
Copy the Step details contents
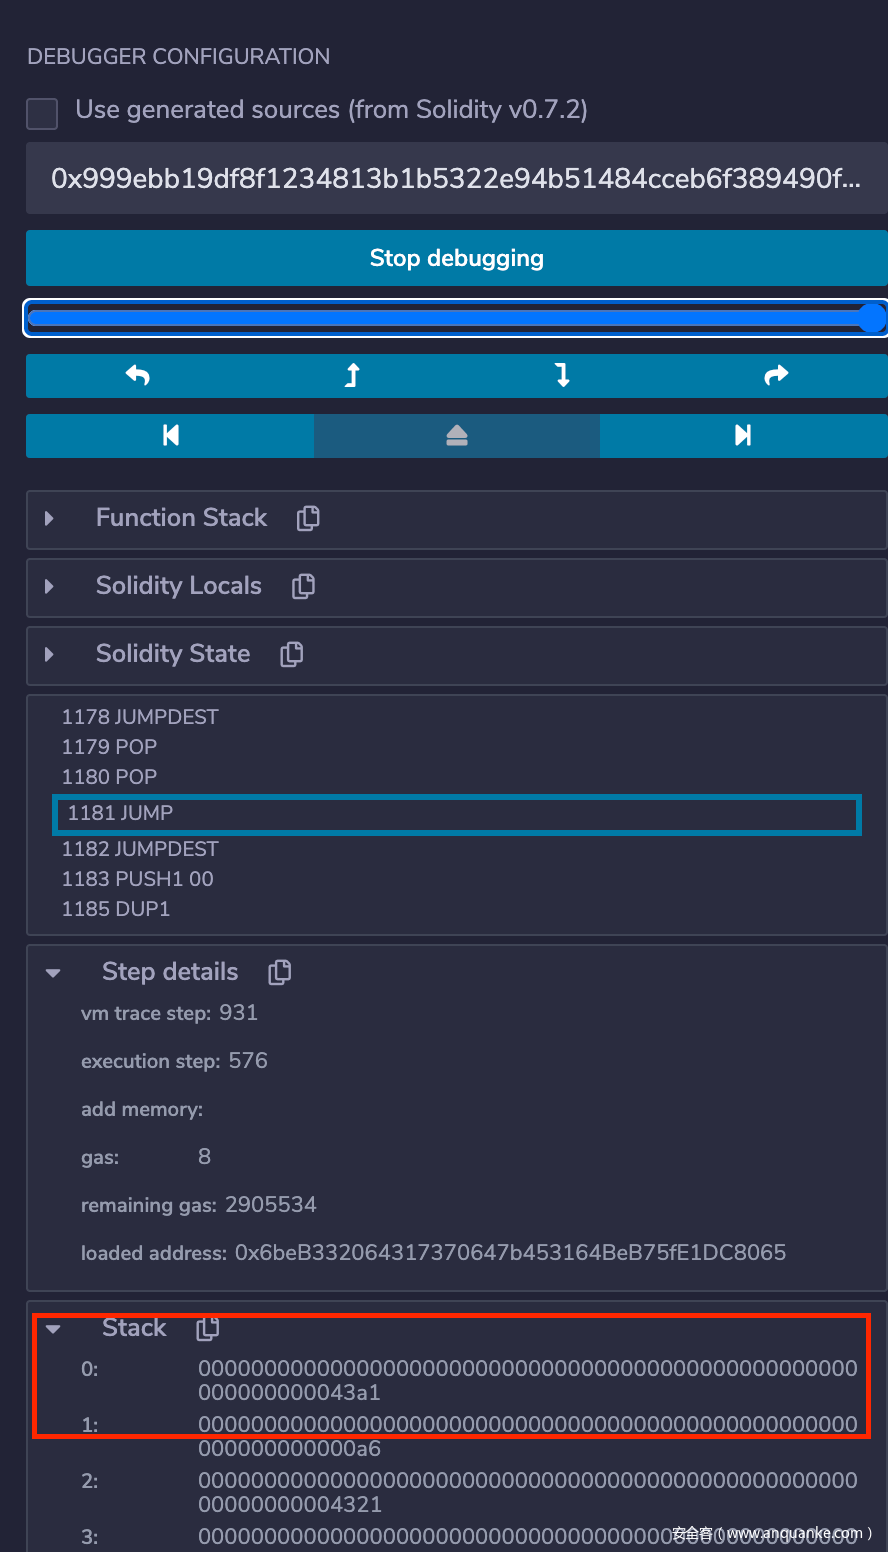(x=280, y=972)
